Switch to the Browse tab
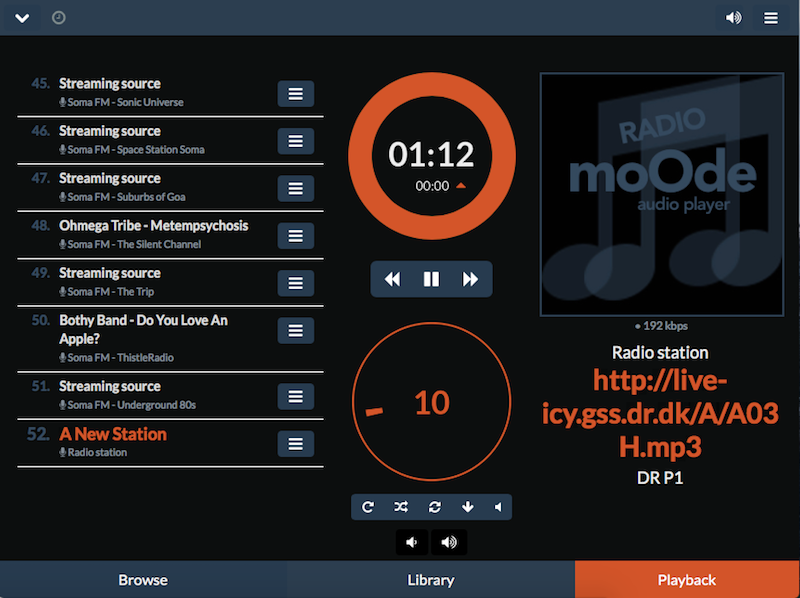The height and width of the screenshot is (598, 800). tap(143, 580)
